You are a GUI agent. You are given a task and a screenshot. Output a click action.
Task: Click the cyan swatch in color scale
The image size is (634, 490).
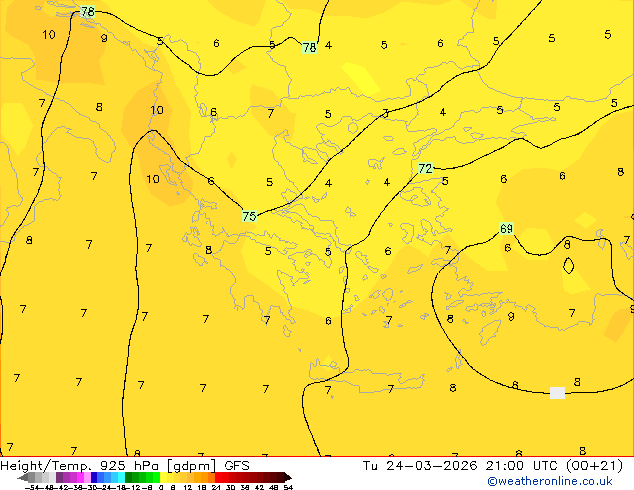[x=121, y=477]
